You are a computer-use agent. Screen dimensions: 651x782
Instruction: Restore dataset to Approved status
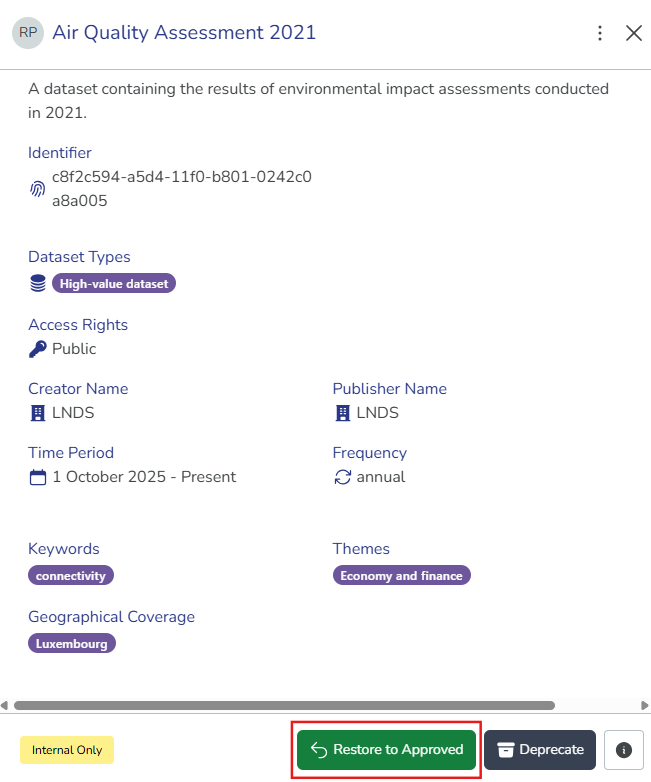(x=386, y=750)
